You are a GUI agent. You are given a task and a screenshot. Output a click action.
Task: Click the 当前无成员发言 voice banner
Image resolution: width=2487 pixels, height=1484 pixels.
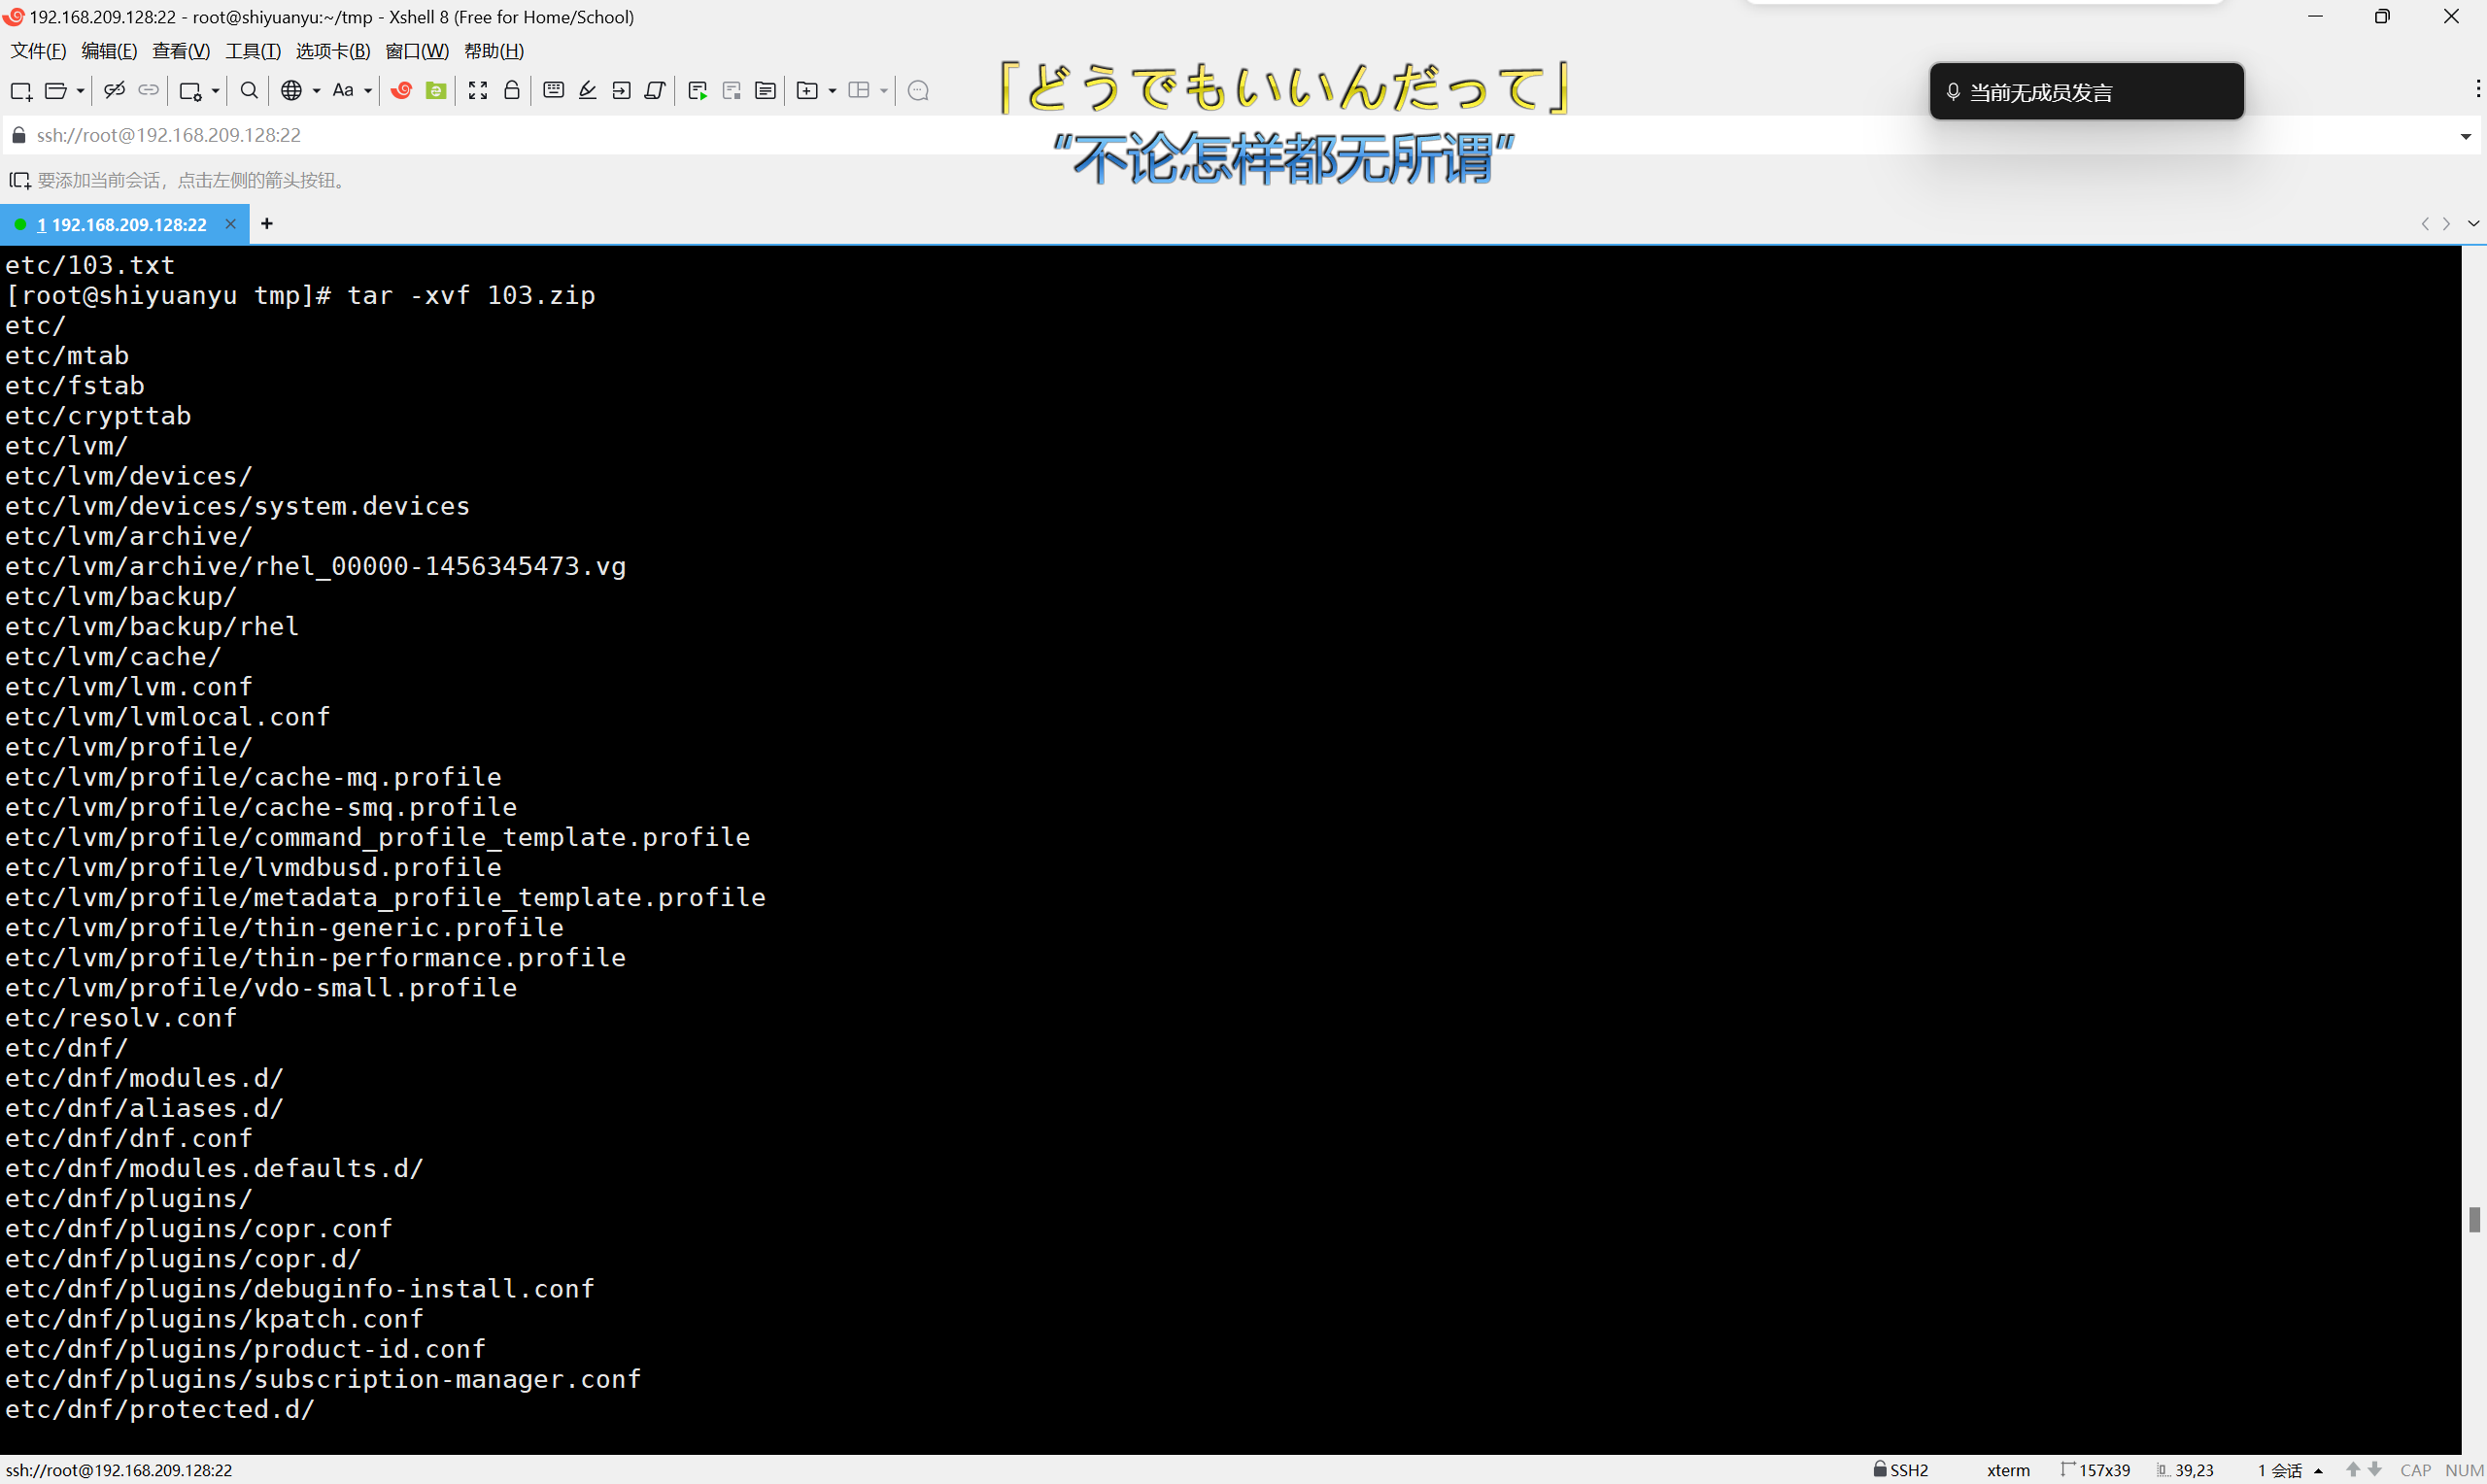pyautogui.click(x=2085, y=91)
